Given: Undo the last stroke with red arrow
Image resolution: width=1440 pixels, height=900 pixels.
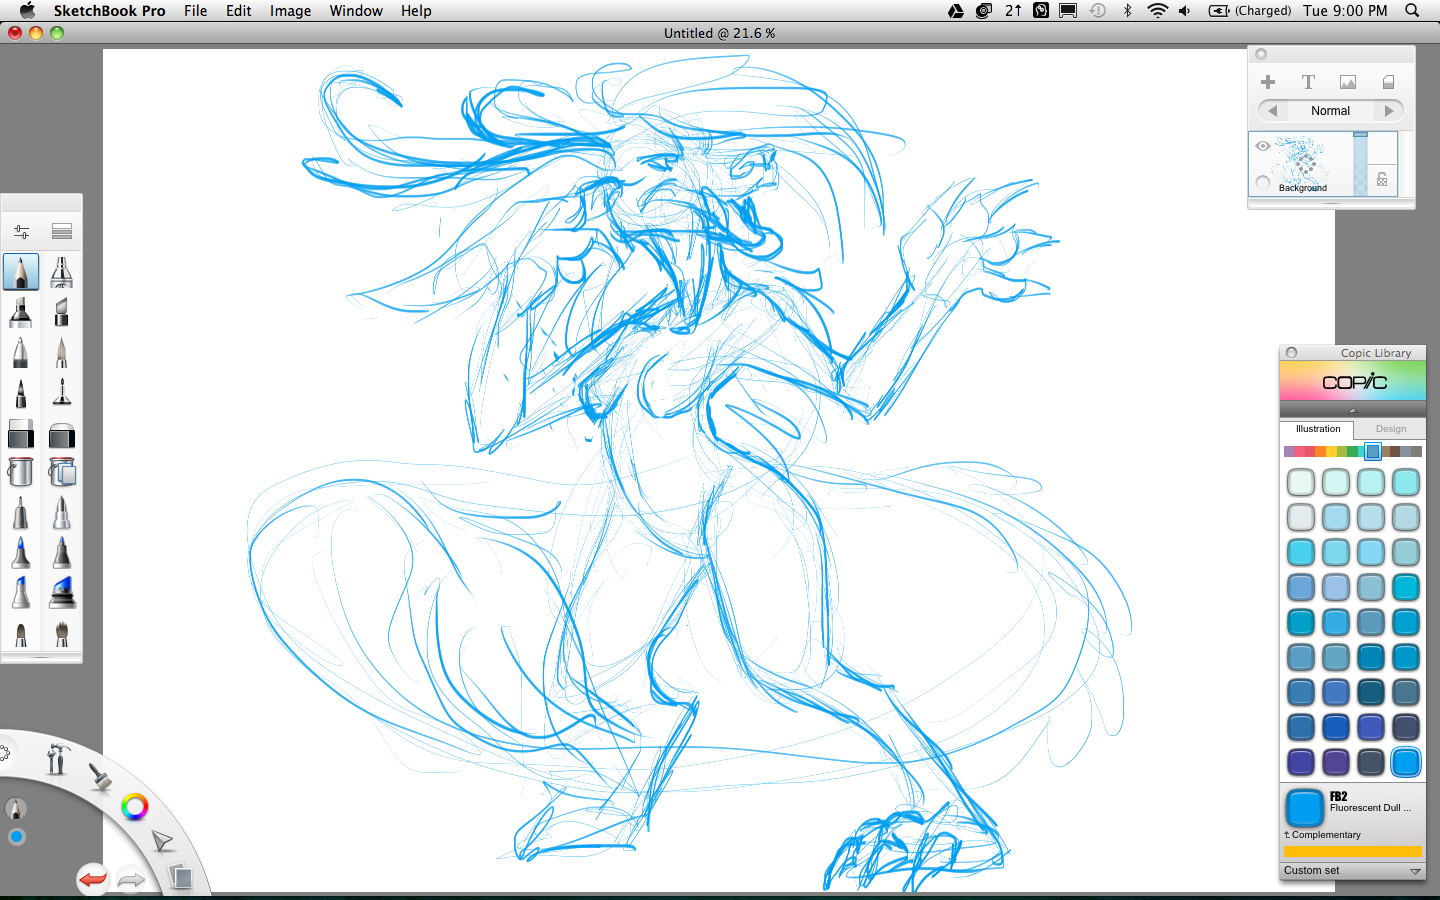Looking at the screenshot, I should pos(93,879).
